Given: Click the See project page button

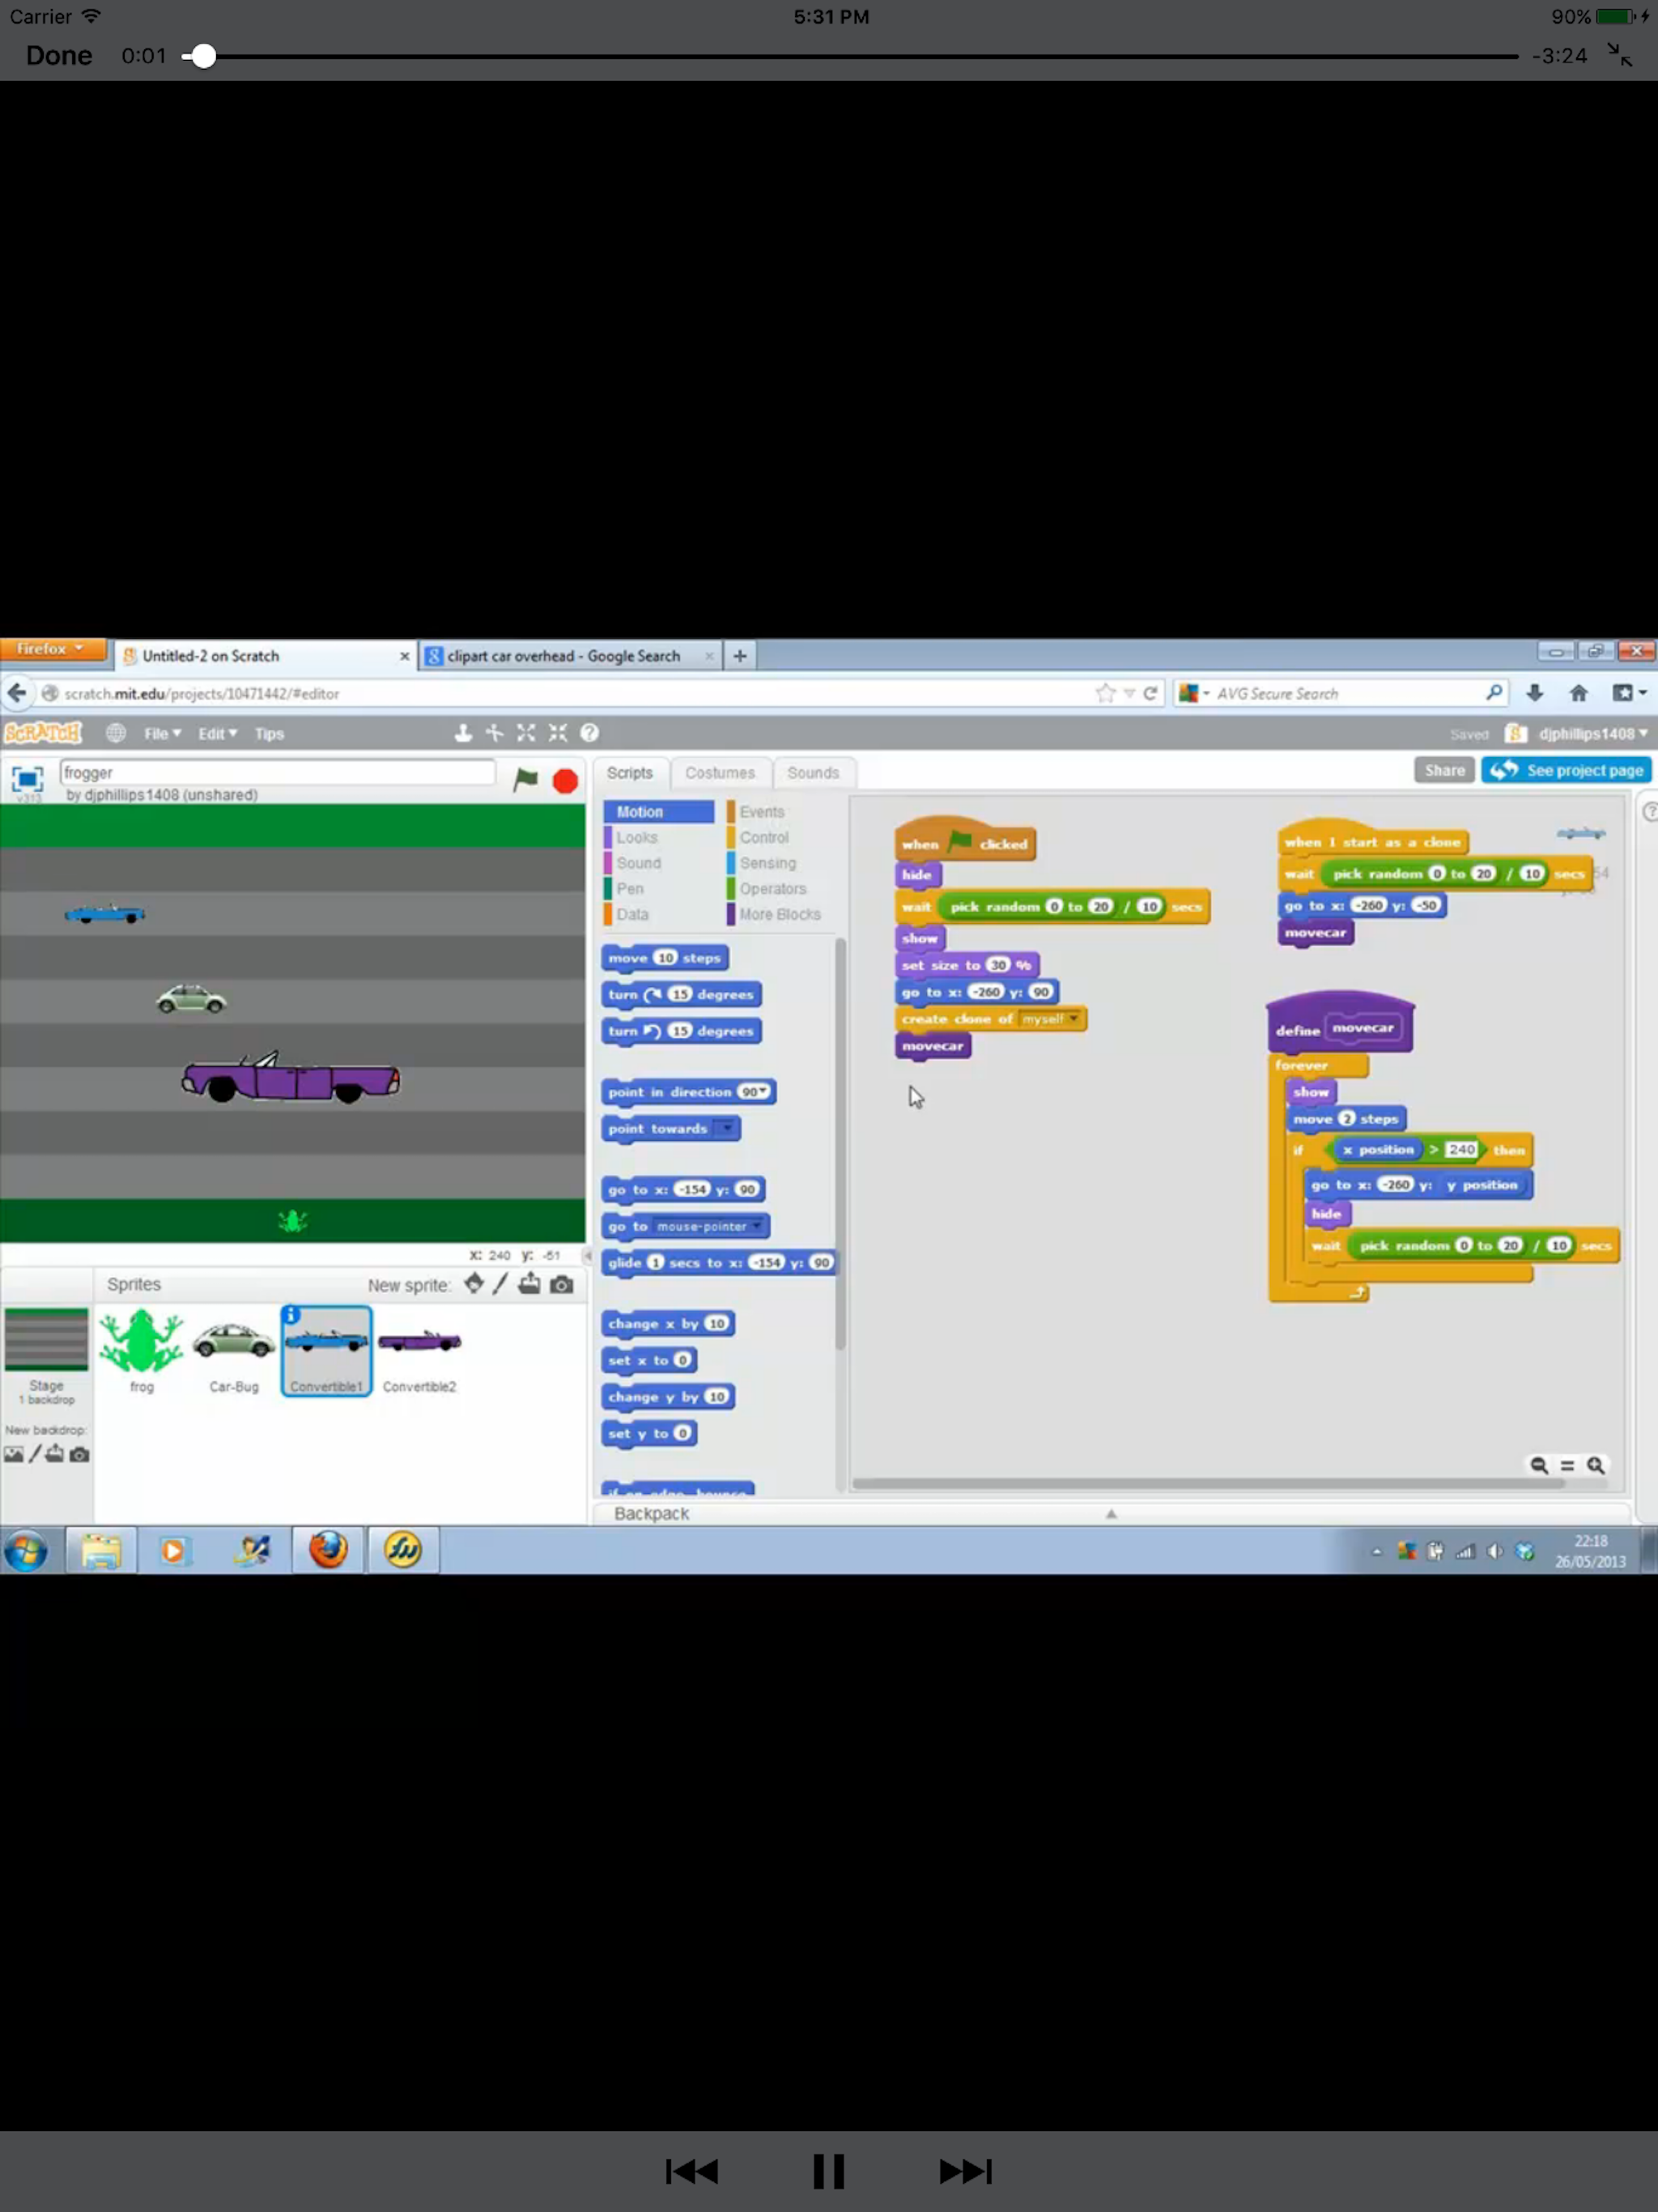Looking at the screenshot, I should tap(1567, 770).
